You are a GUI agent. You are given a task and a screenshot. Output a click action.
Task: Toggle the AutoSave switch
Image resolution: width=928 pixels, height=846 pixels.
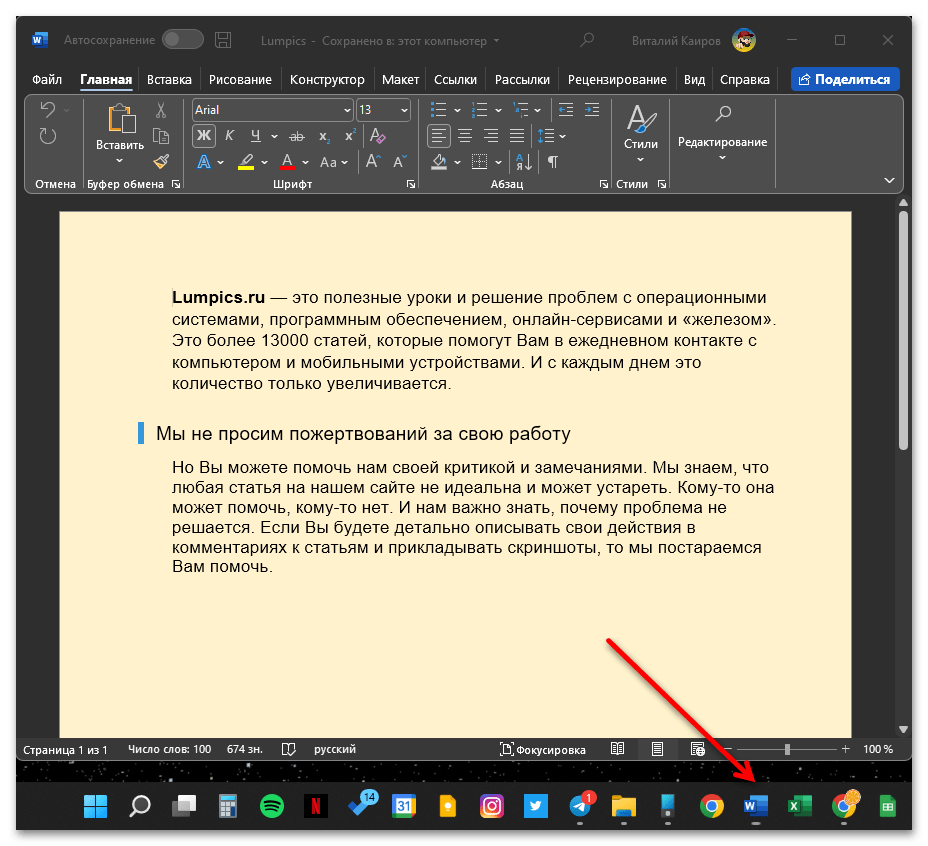(x=182, y=40)
